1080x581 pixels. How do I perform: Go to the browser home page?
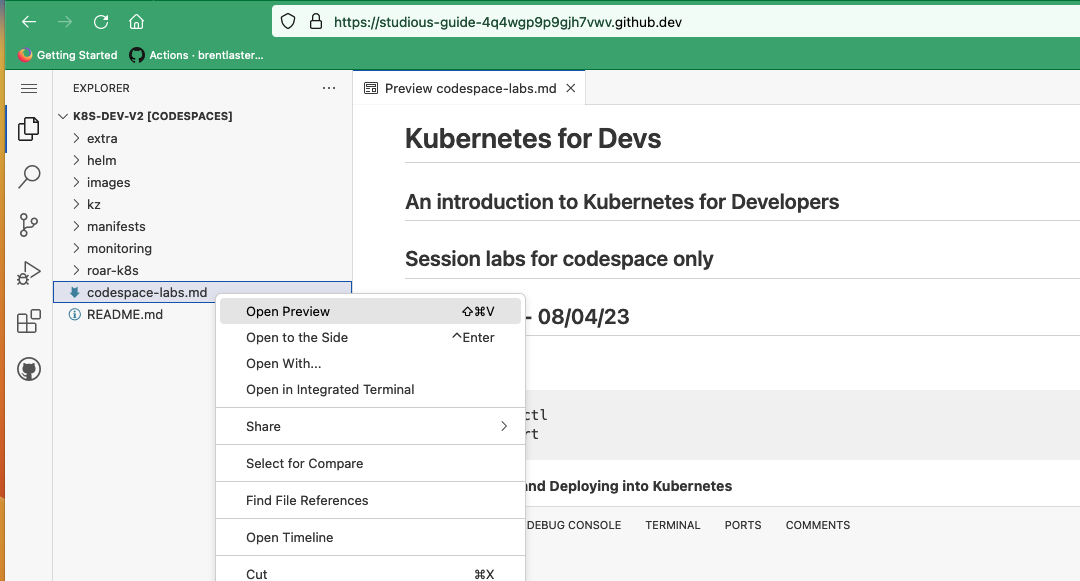click(136, 22)
